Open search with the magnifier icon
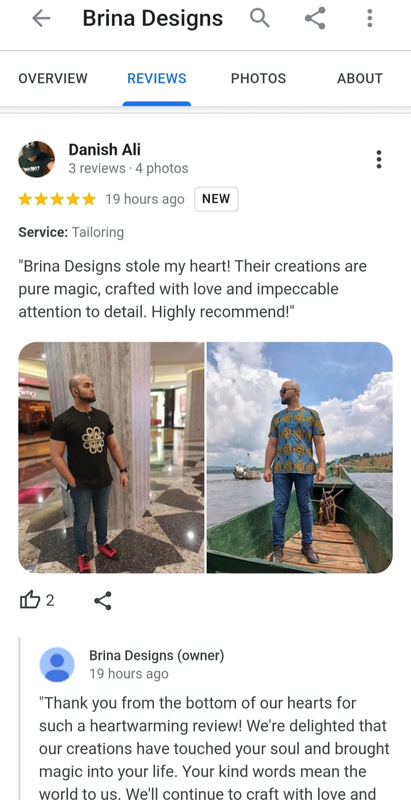This screenshot has width=411, height=800. (260, 18)
